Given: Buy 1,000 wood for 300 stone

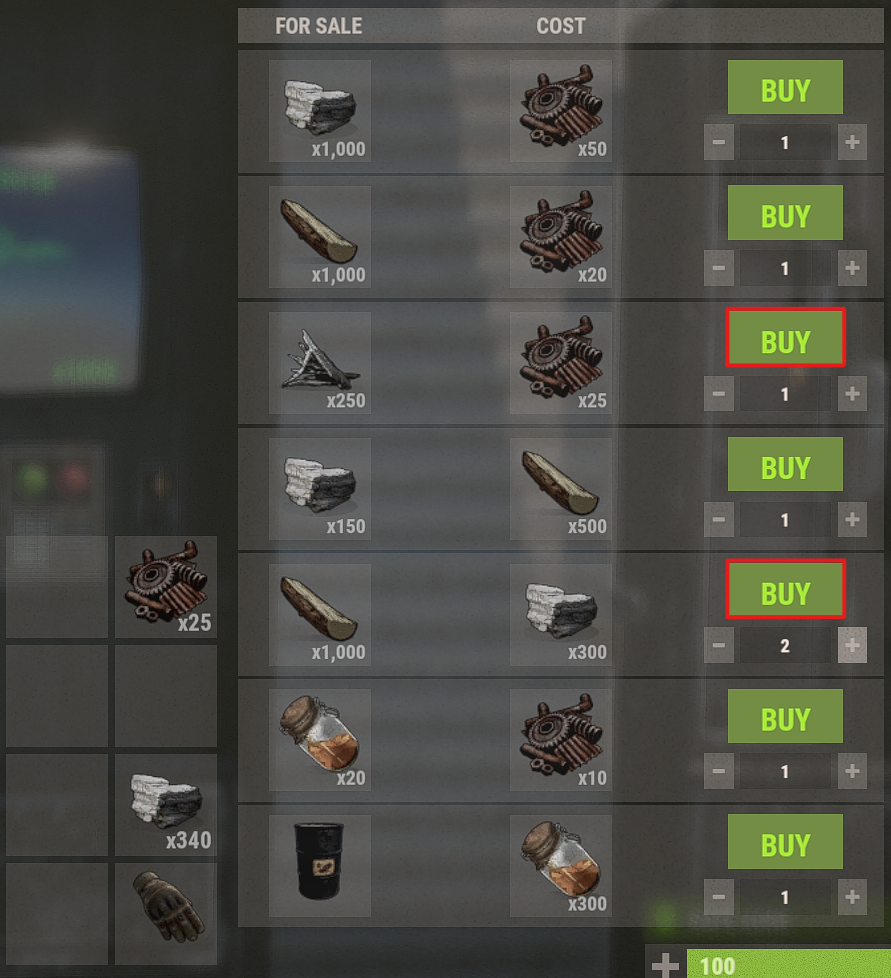Looking at the screenshot, I should pos(785,589).
